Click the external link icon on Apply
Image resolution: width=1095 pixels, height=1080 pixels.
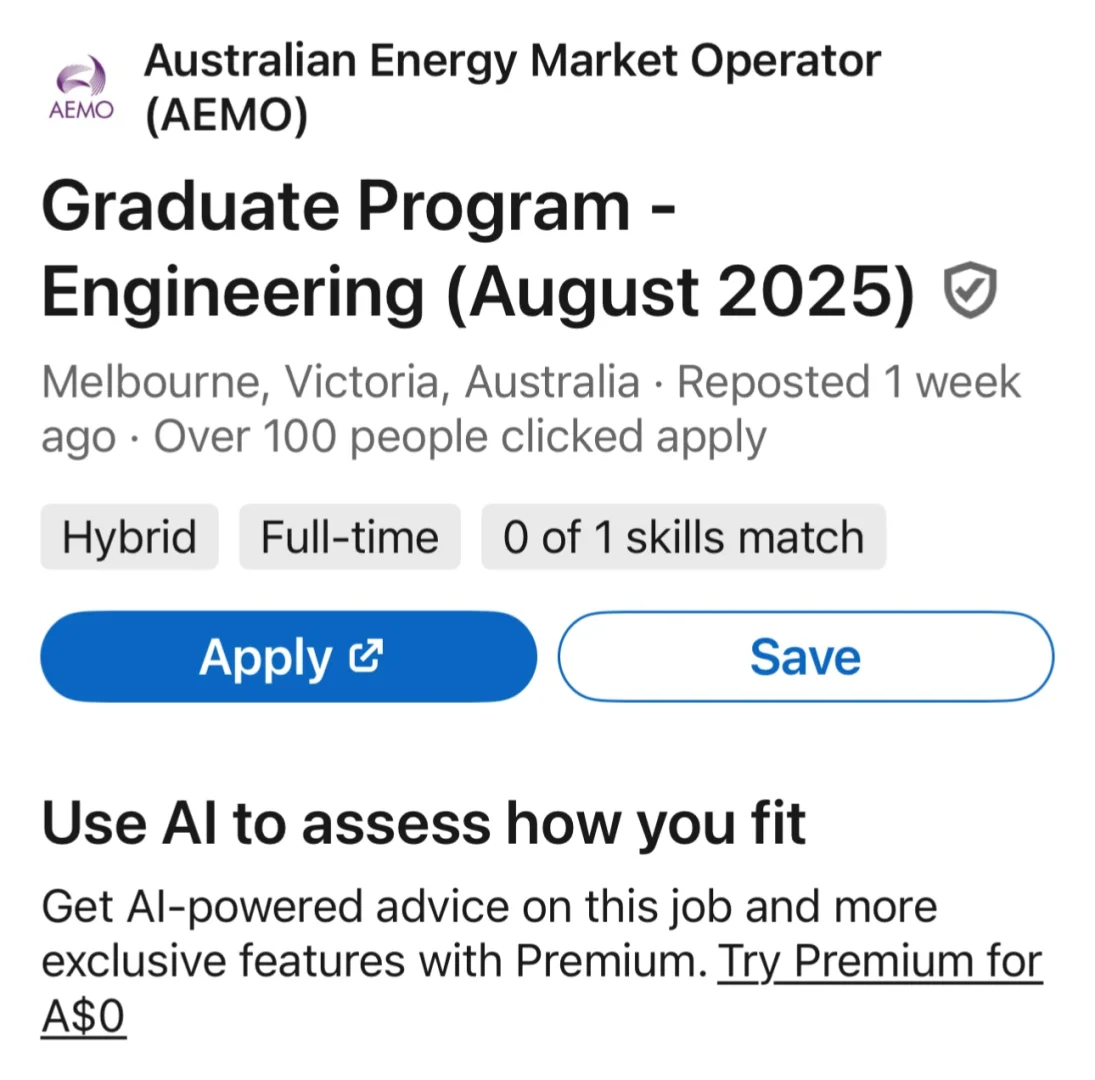coord(366,655)
